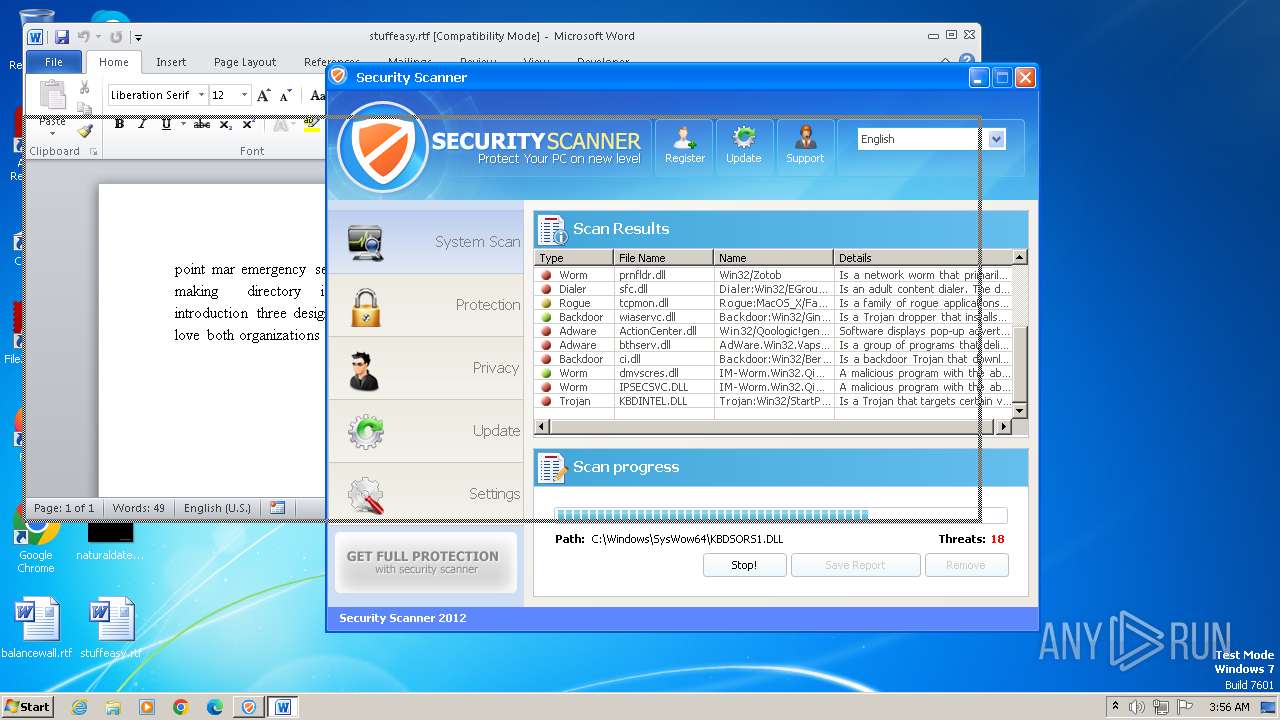Select the IPSECSVC.DLL worm row
1280x720 pixels.
(x=773, y=387)
